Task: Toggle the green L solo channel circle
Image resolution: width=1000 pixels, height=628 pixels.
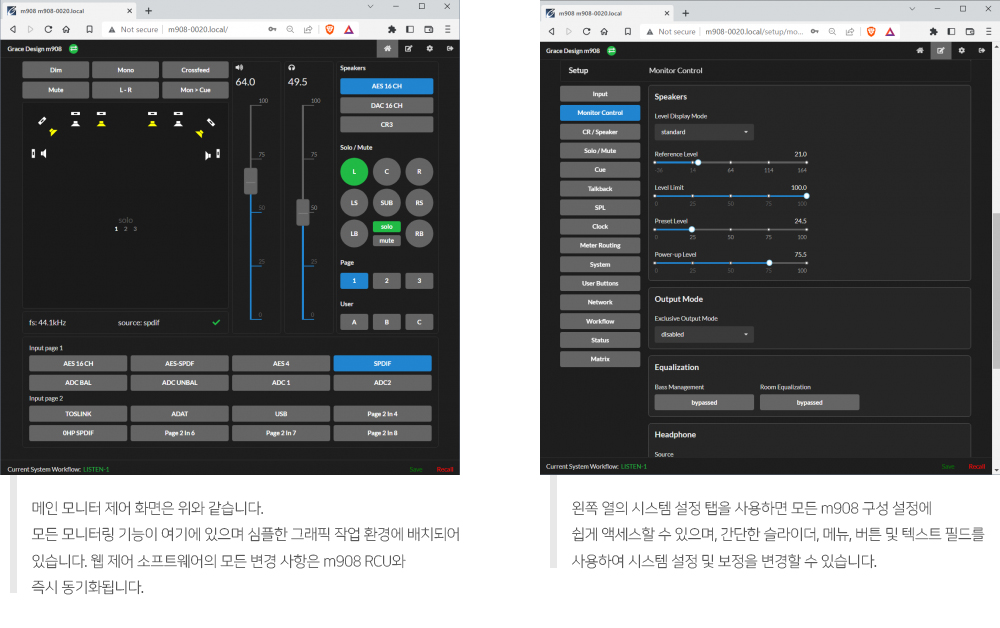Action: click(x=354, y=172)
